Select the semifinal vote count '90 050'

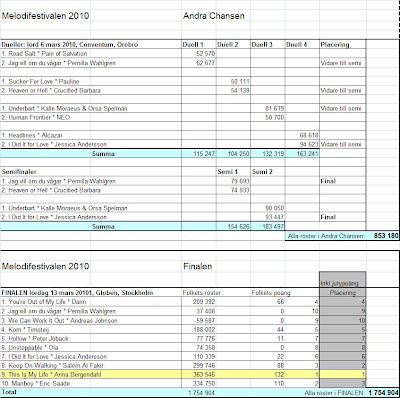[x=275, y=208]
